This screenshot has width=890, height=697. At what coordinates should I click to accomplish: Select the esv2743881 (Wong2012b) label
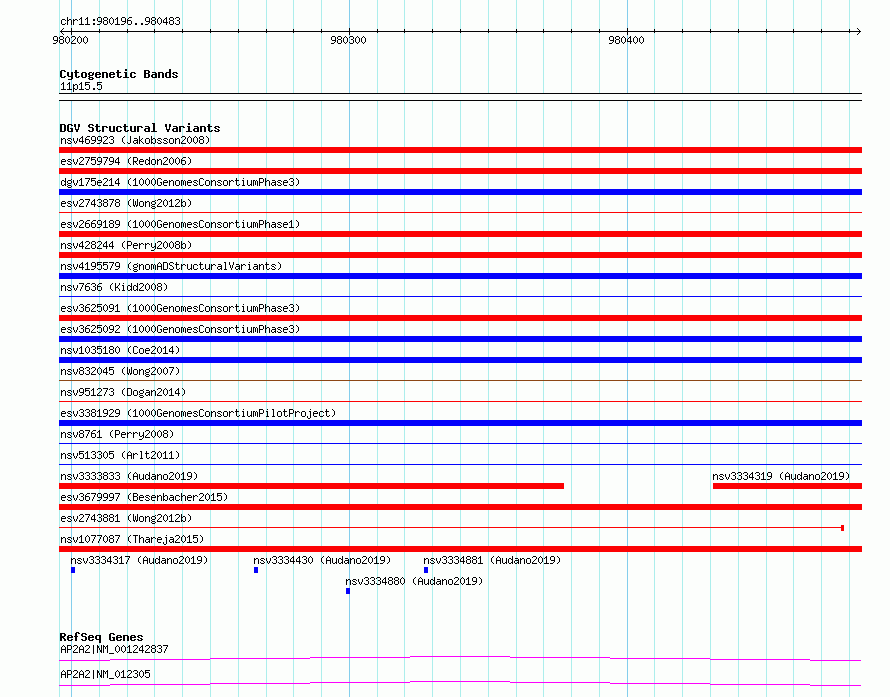[126, 518]
